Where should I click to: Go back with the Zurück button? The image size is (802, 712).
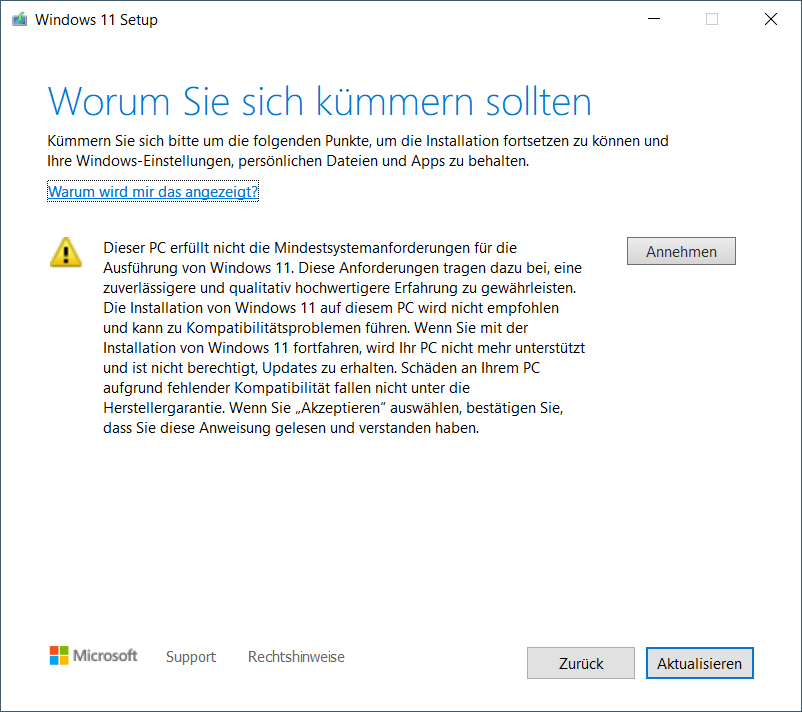580,663
